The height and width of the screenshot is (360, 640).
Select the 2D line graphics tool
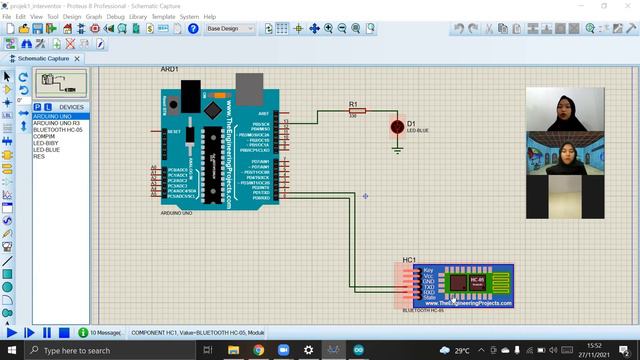tap(7, 261)
